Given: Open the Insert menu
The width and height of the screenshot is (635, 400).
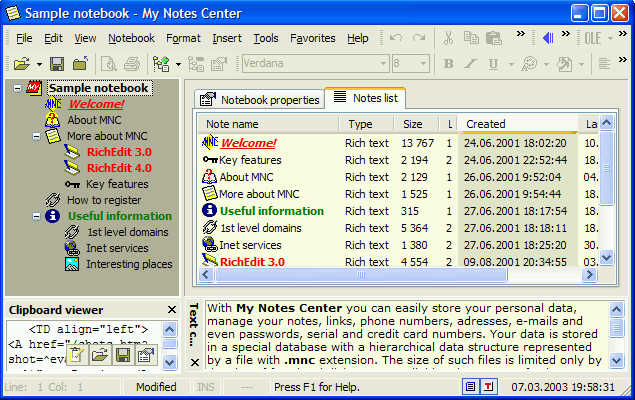Looking at the screenshot, I should [227, 38].
